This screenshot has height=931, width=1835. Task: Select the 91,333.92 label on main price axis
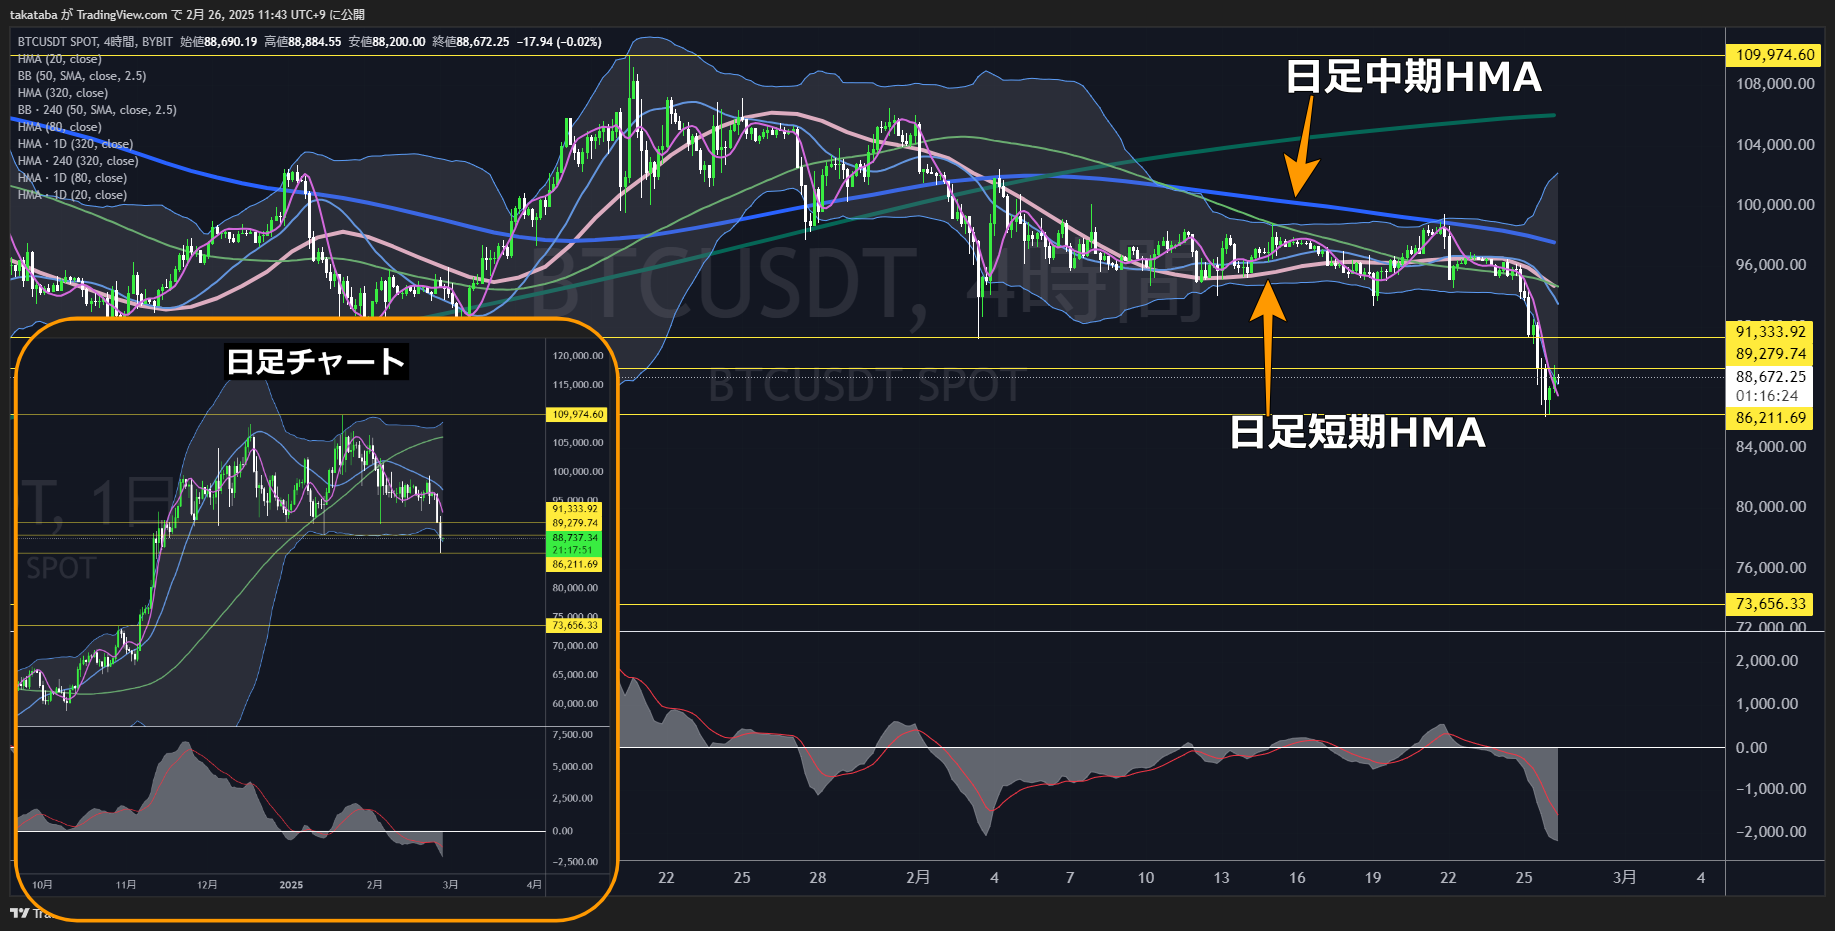point(1770,332)
